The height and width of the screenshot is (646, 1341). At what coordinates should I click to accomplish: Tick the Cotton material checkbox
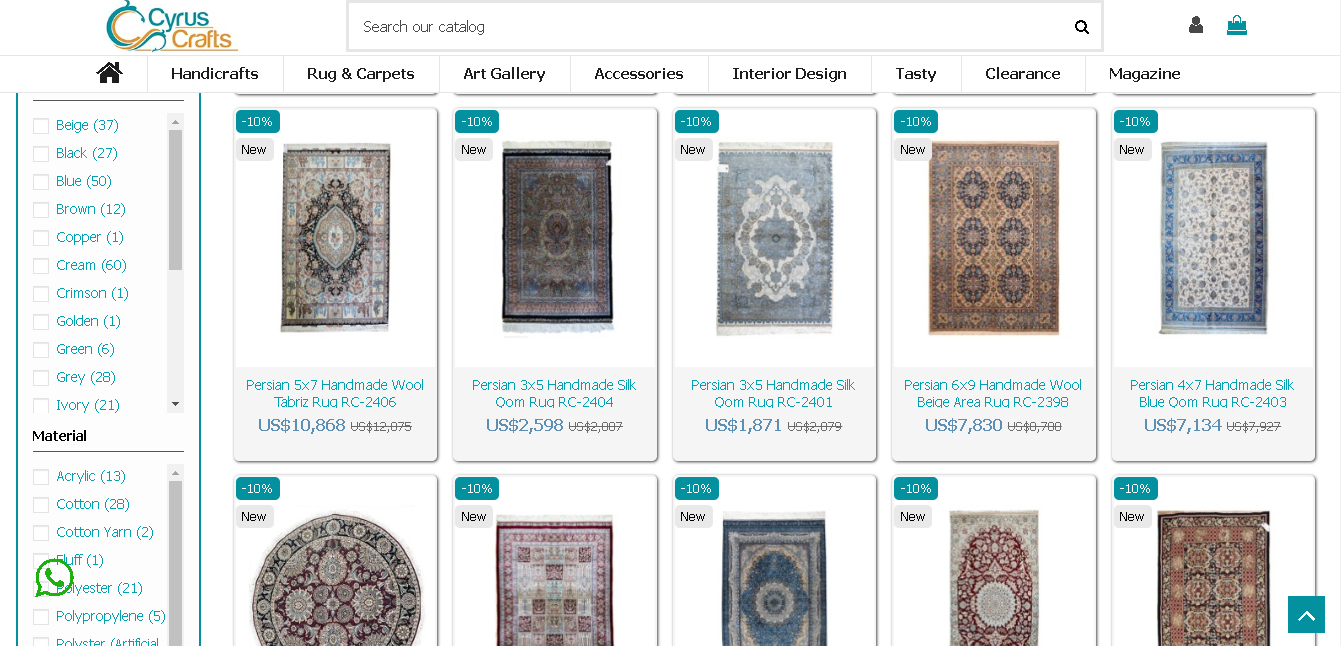[41, 505]
